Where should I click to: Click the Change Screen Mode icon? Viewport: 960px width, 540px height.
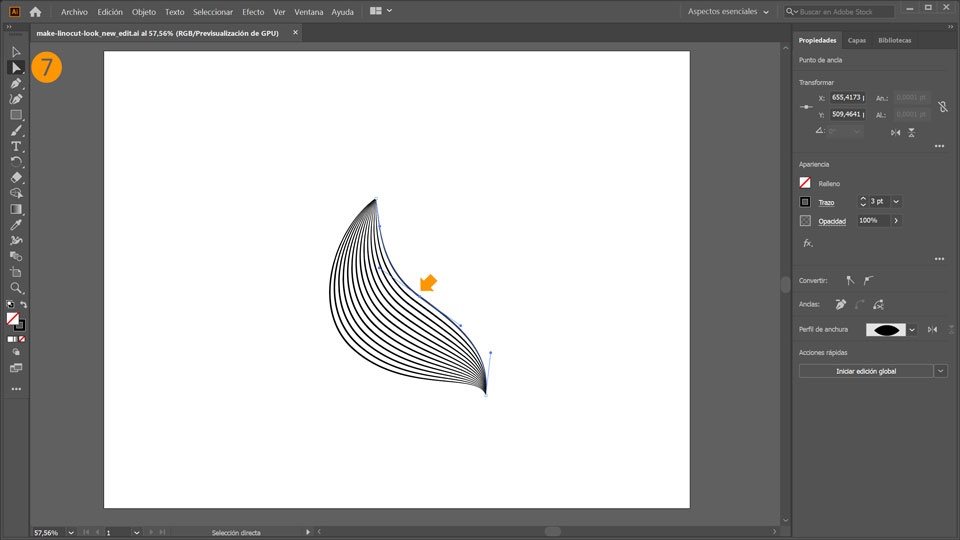click(x=16, y=368)
